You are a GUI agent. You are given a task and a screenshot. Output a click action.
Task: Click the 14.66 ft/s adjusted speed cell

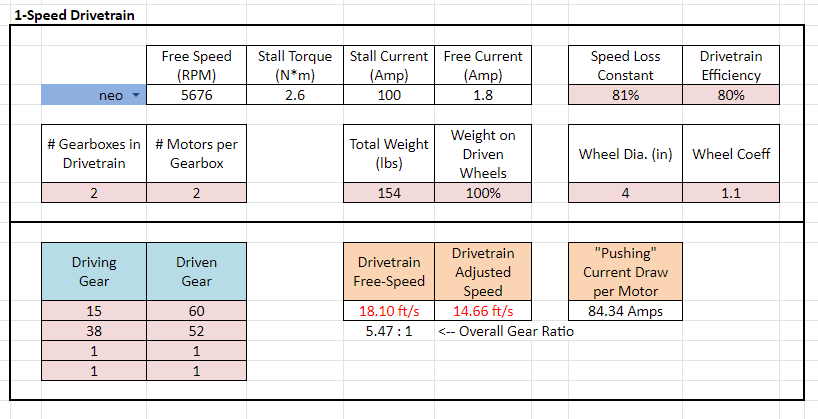[x=483, y=312]
